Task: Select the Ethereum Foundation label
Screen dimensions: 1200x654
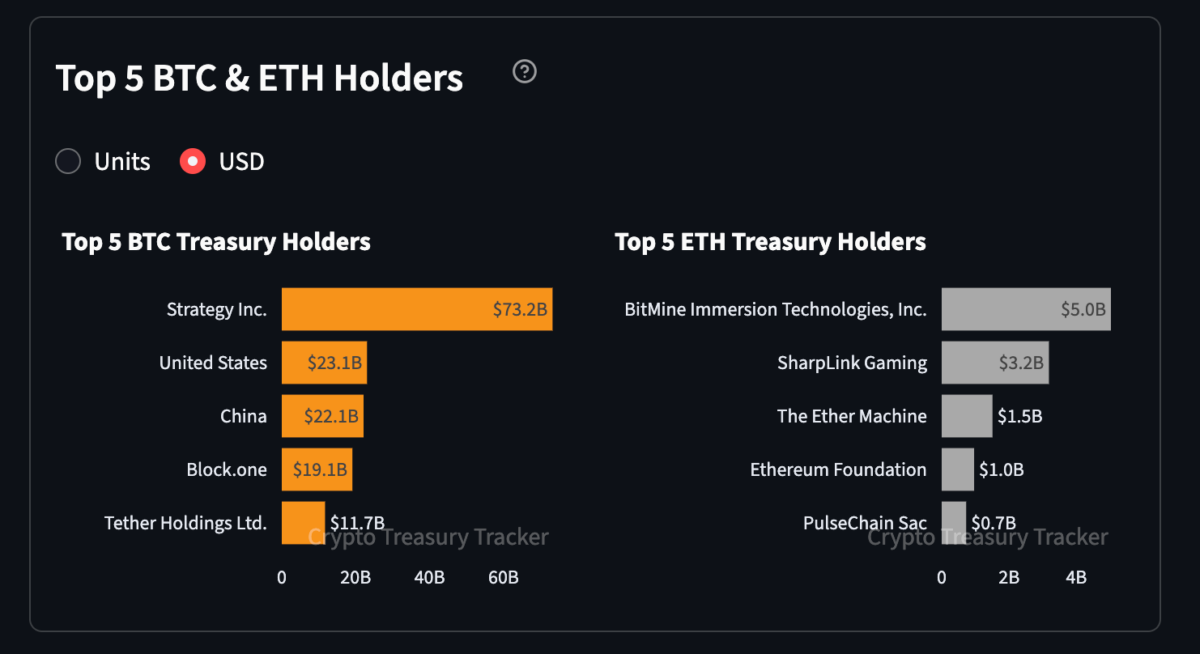Action: (838, 469)
